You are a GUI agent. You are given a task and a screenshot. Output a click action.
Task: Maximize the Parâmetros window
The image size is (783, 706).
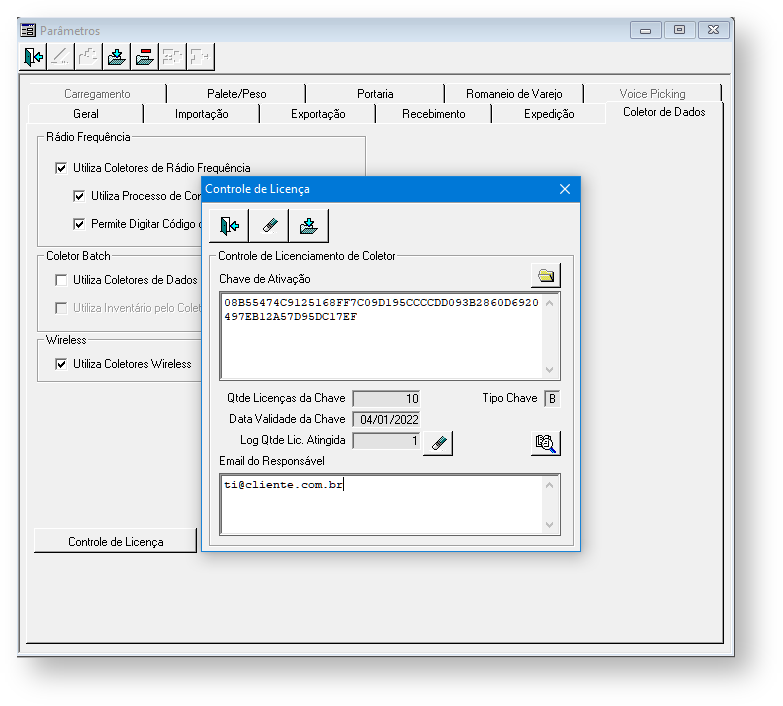680,30
